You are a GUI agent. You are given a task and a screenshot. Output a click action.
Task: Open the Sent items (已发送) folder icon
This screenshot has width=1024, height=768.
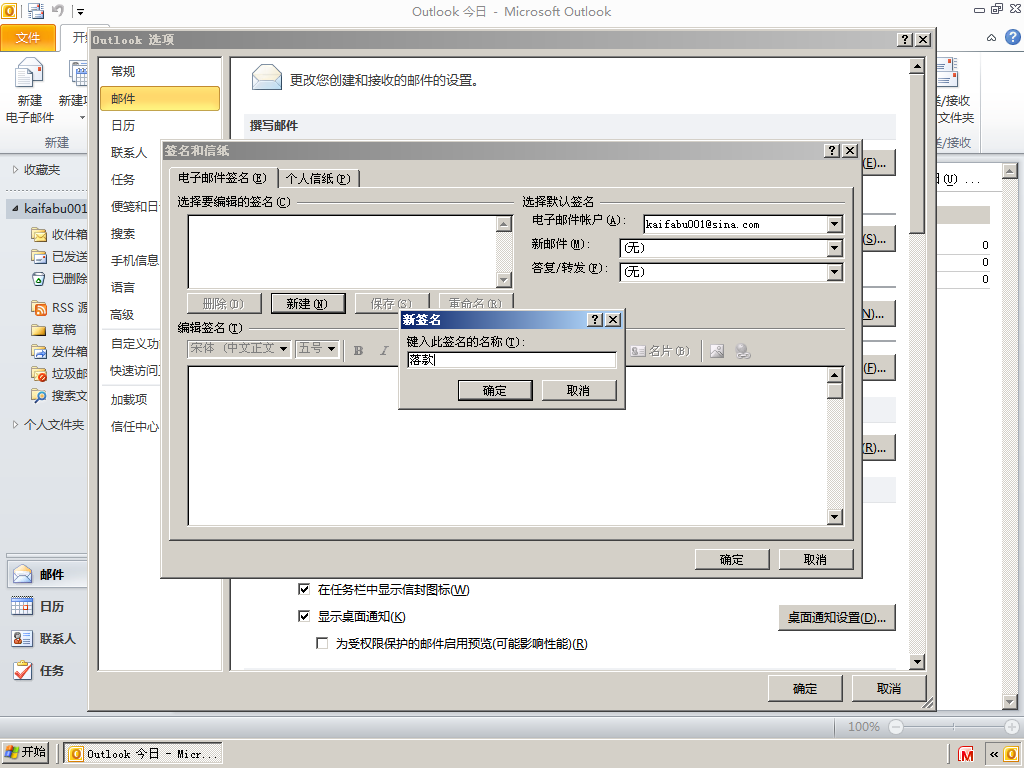pyautogui.click(x=39, y=257)
